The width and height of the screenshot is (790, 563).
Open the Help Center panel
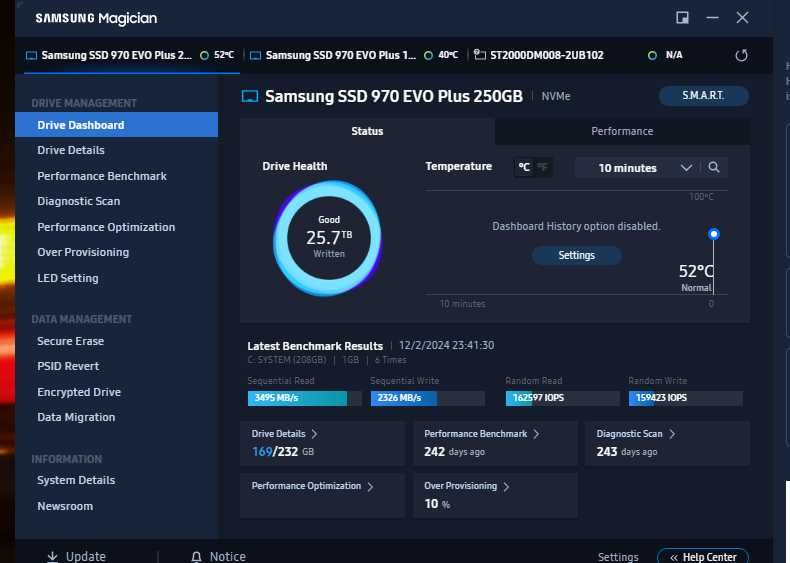[703, 557]
